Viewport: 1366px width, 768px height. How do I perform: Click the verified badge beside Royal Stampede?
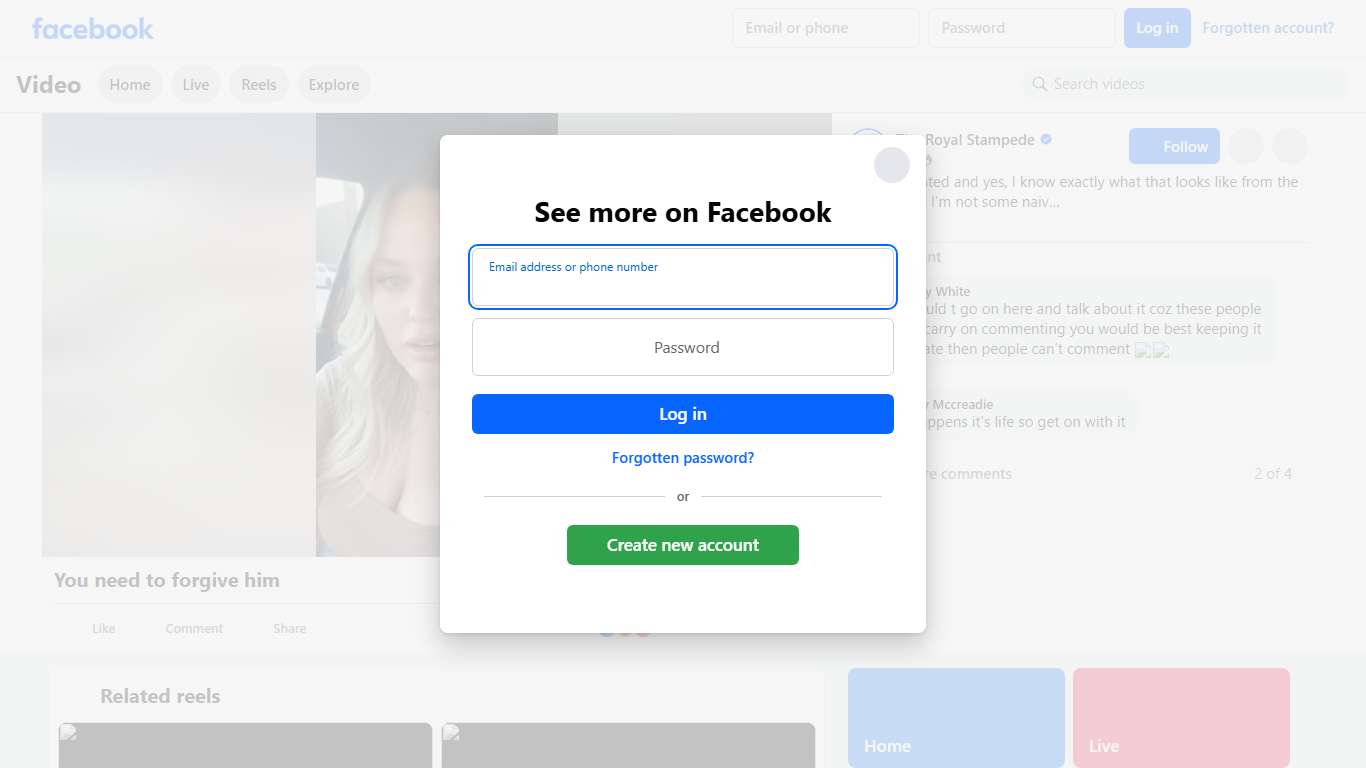1046,140
